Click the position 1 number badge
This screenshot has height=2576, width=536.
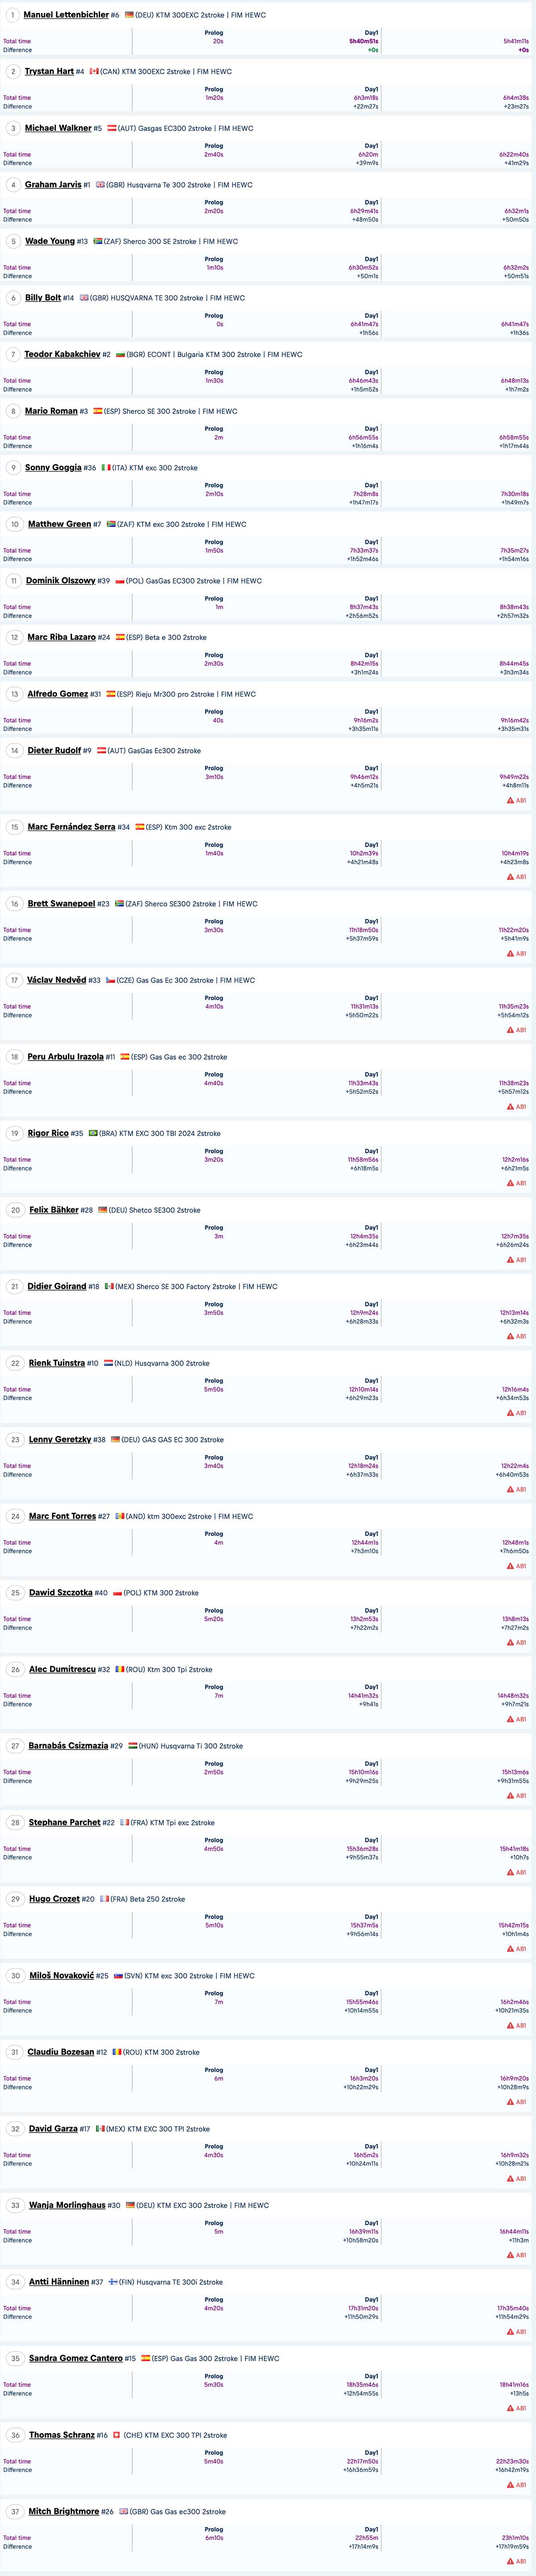(12, 15)
